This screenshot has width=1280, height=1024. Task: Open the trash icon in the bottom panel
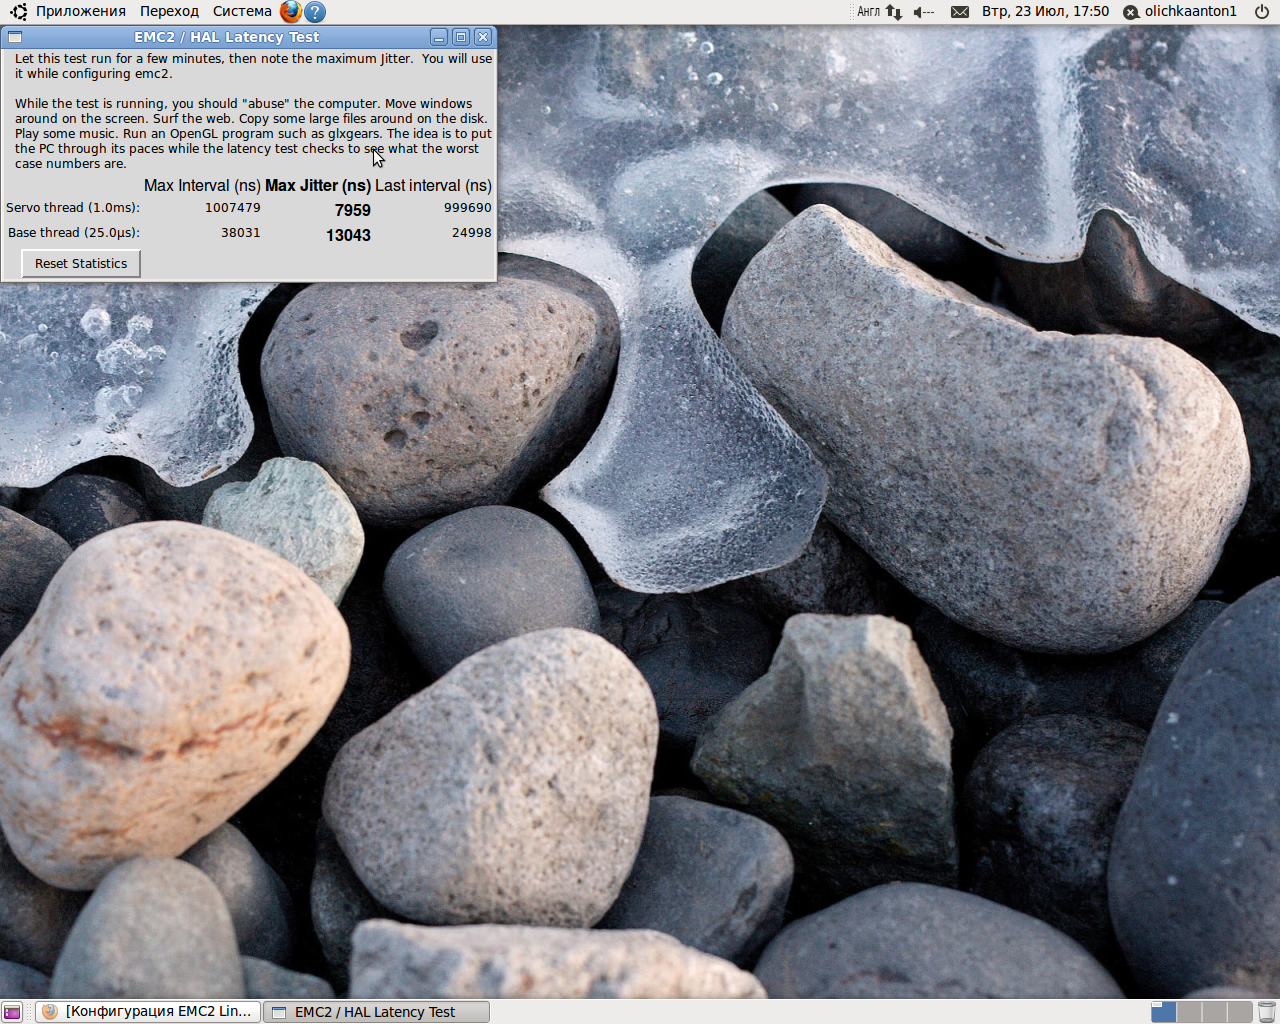pos(1266,1012)
